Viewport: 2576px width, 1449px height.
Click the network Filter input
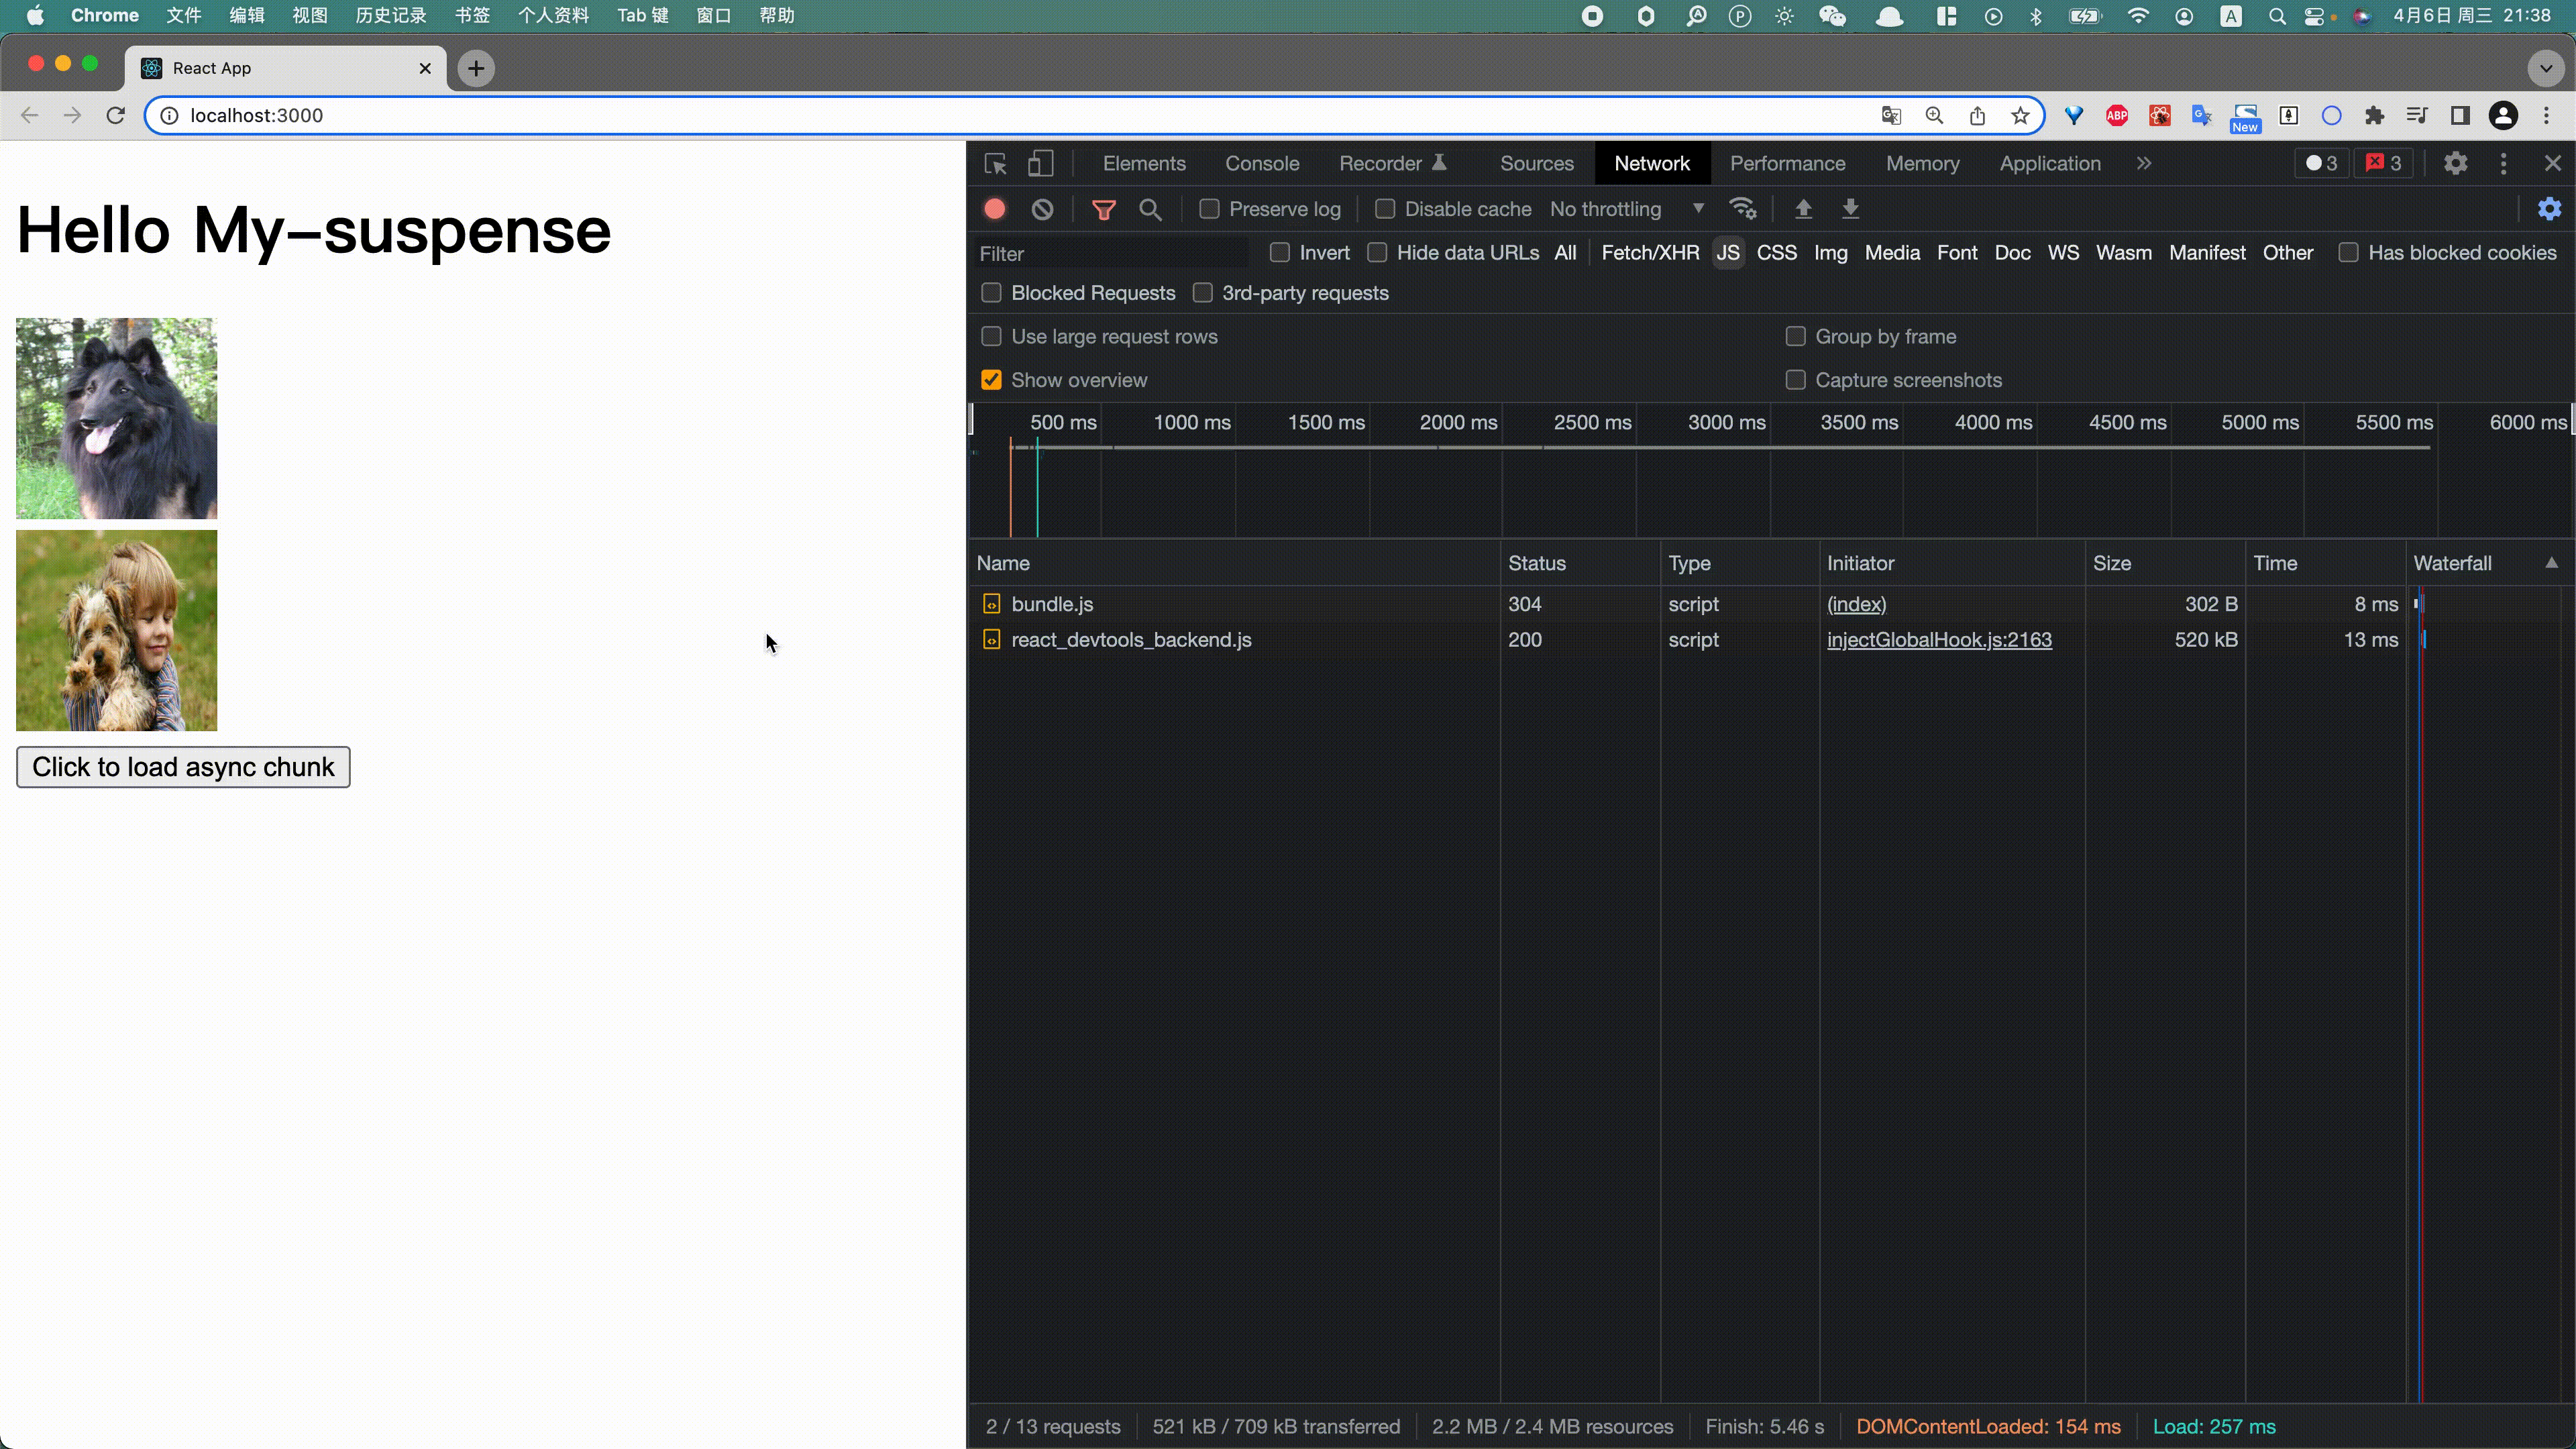(x=1111, y=253)
